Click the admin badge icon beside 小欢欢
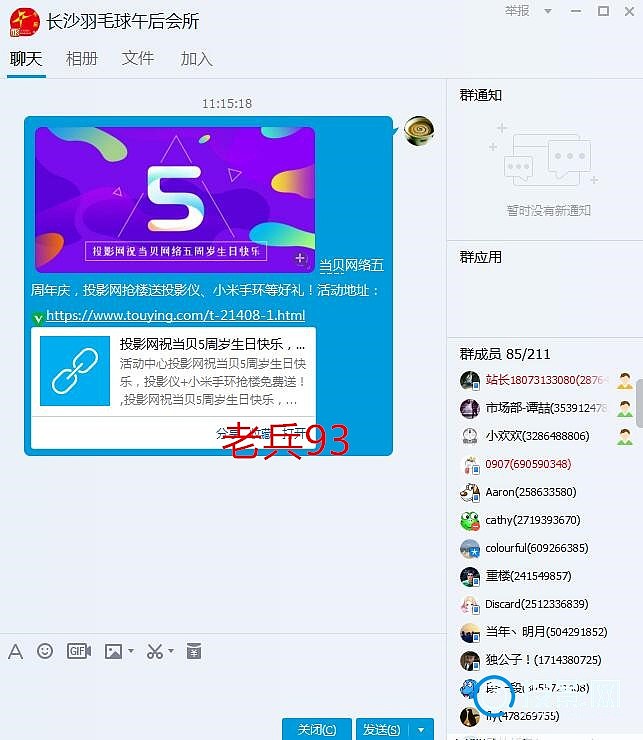The image size is (643, 740). pyautogui.click(x=625, y=437)
